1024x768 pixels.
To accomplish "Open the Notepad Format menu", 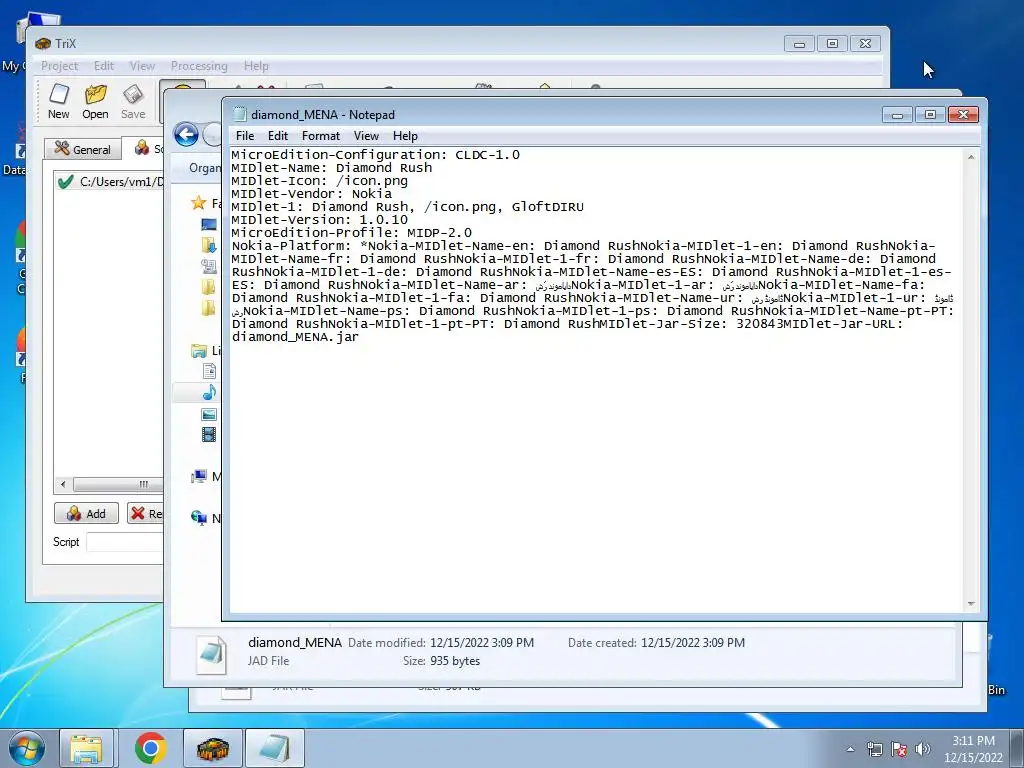I will click(x=321, y=136).
